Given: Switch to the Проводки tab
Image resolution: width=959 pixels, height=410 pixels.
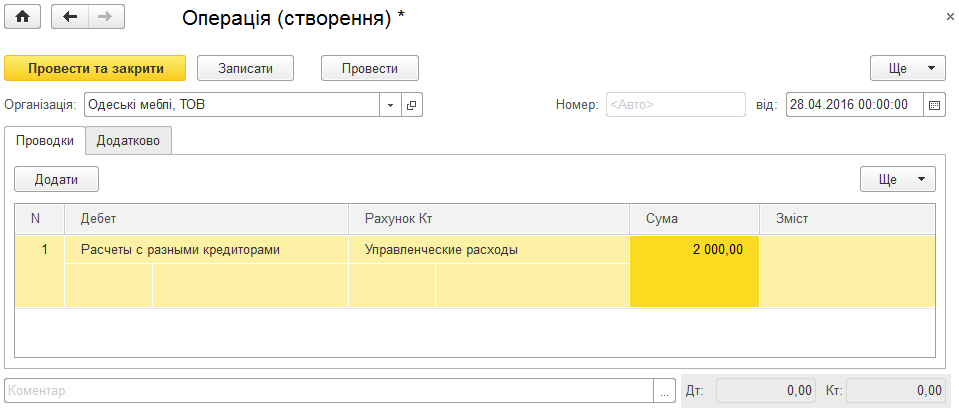Looking at the screenshot, I should click(x=45, y=140).
